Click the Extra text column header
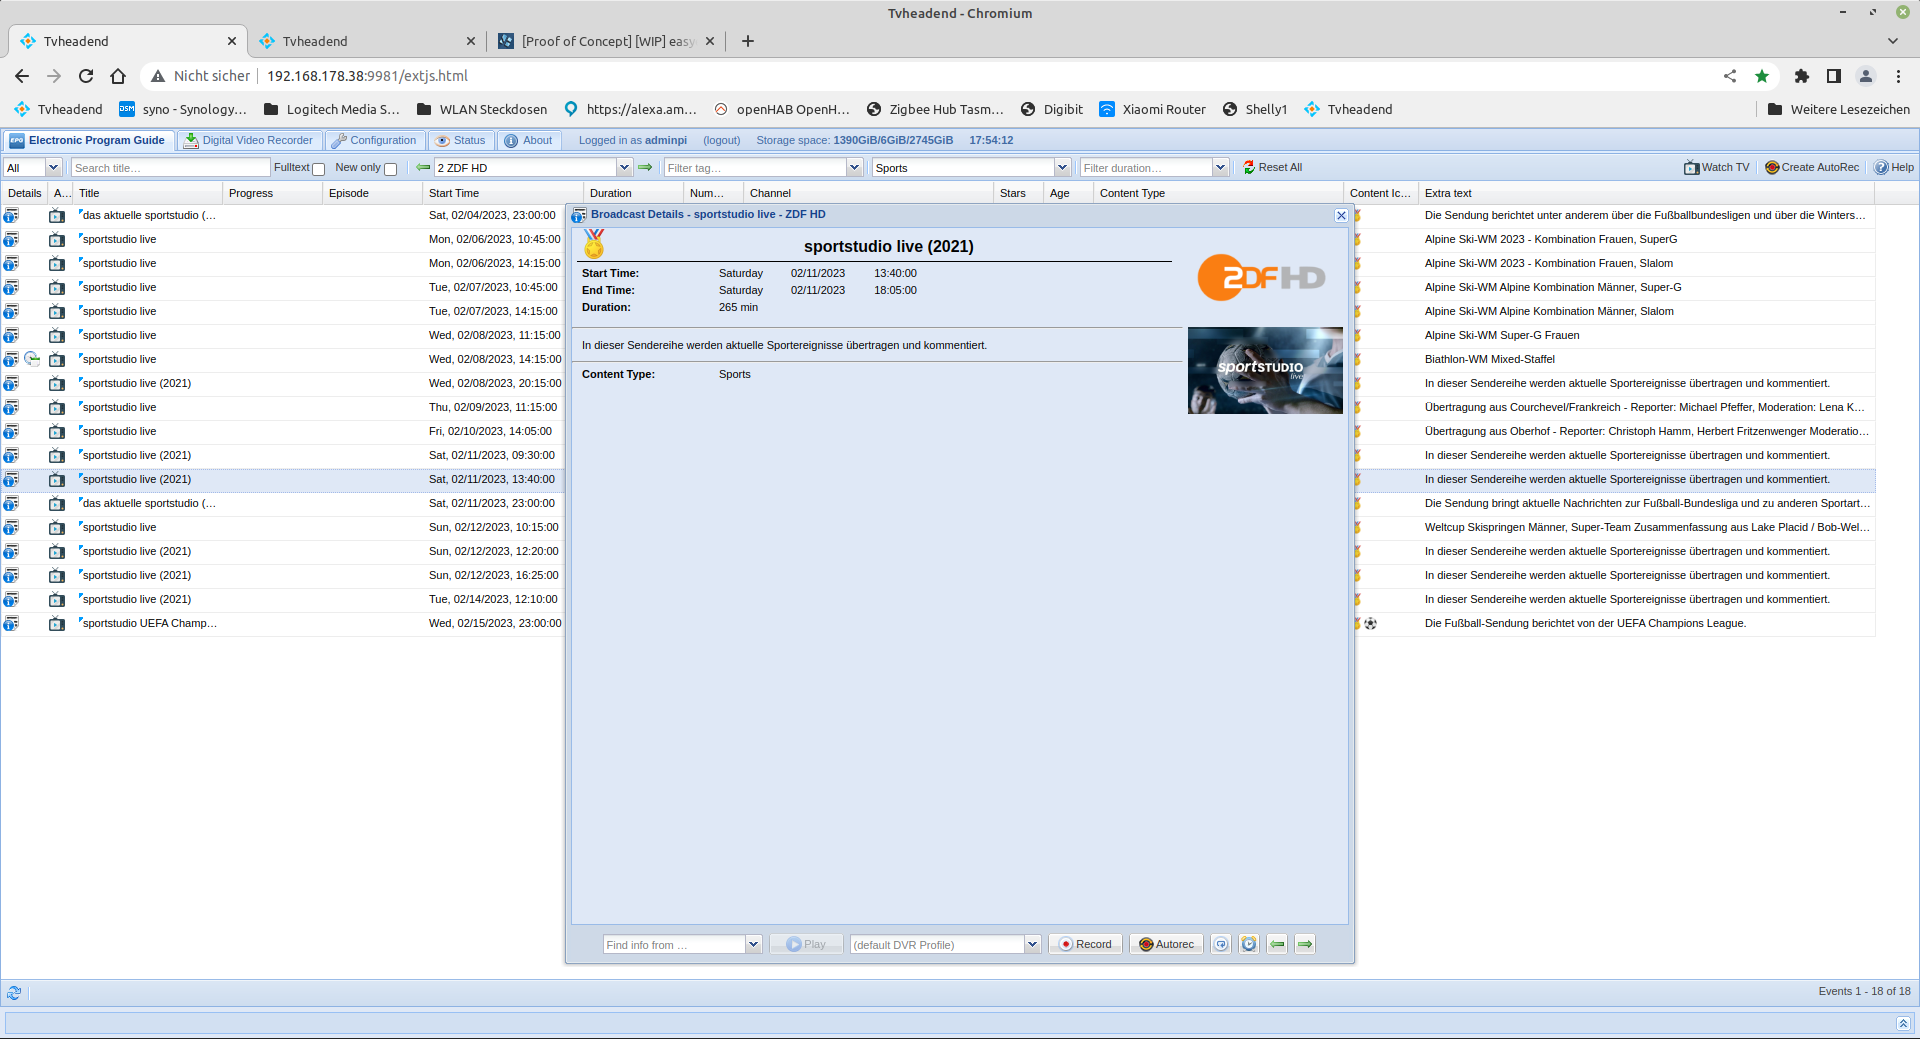 [x=1647, y=194]
